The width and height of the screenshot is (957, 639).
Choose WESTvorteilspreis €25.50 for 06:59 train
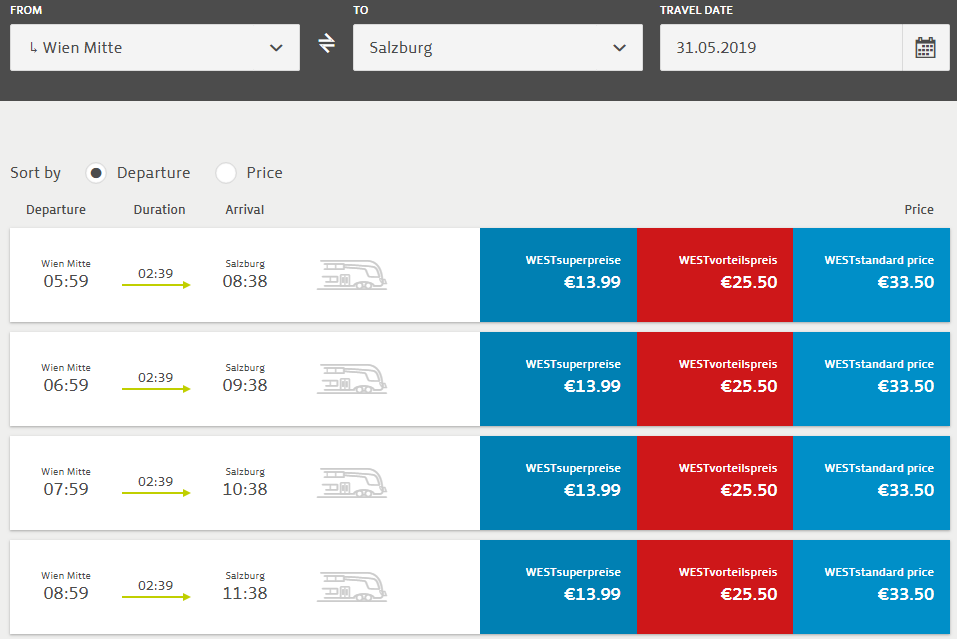point(715,379)
